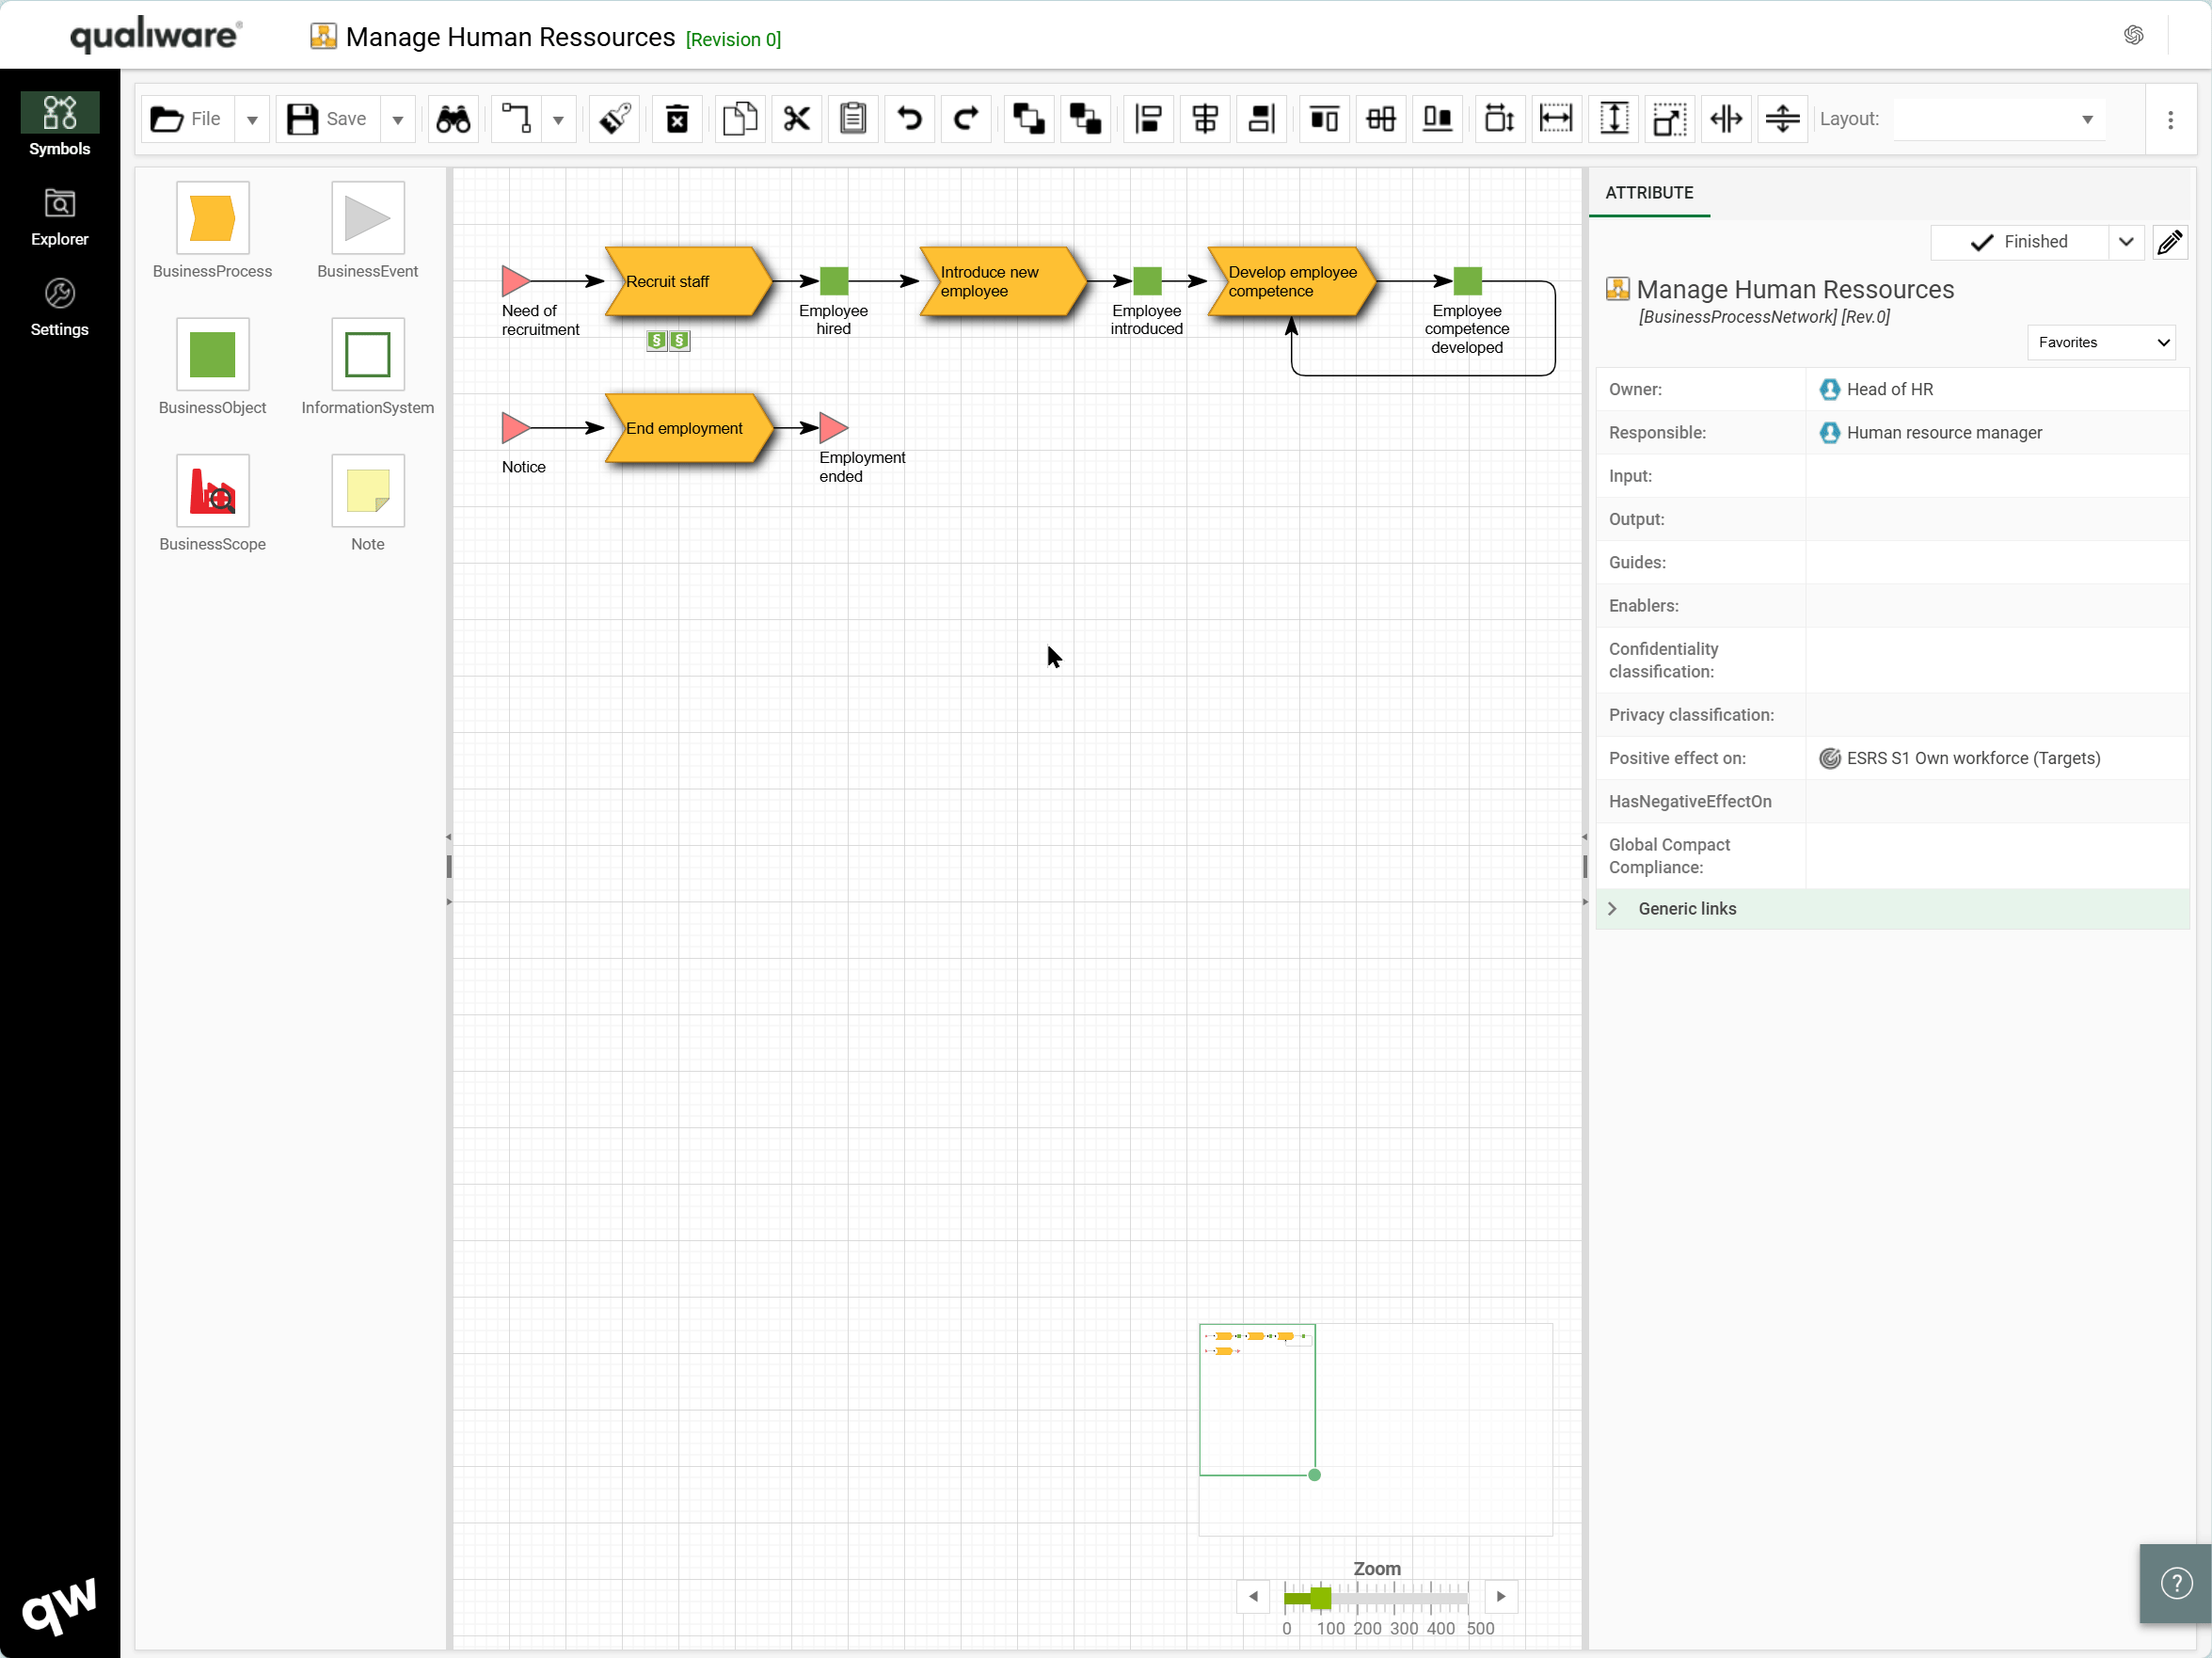Click the align top icon
The width and height of the screenshot is (2212, 1658).
coord(1325,119)
